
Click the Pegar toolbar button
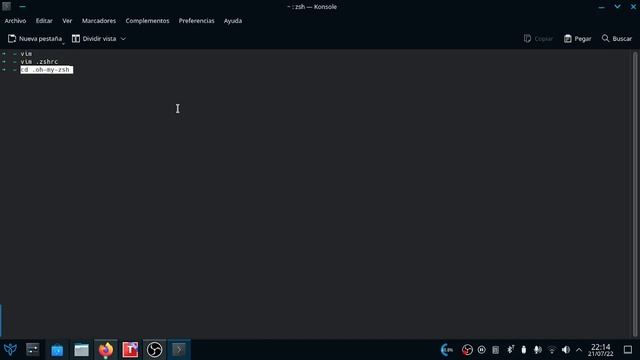click(x=578, y=39)
